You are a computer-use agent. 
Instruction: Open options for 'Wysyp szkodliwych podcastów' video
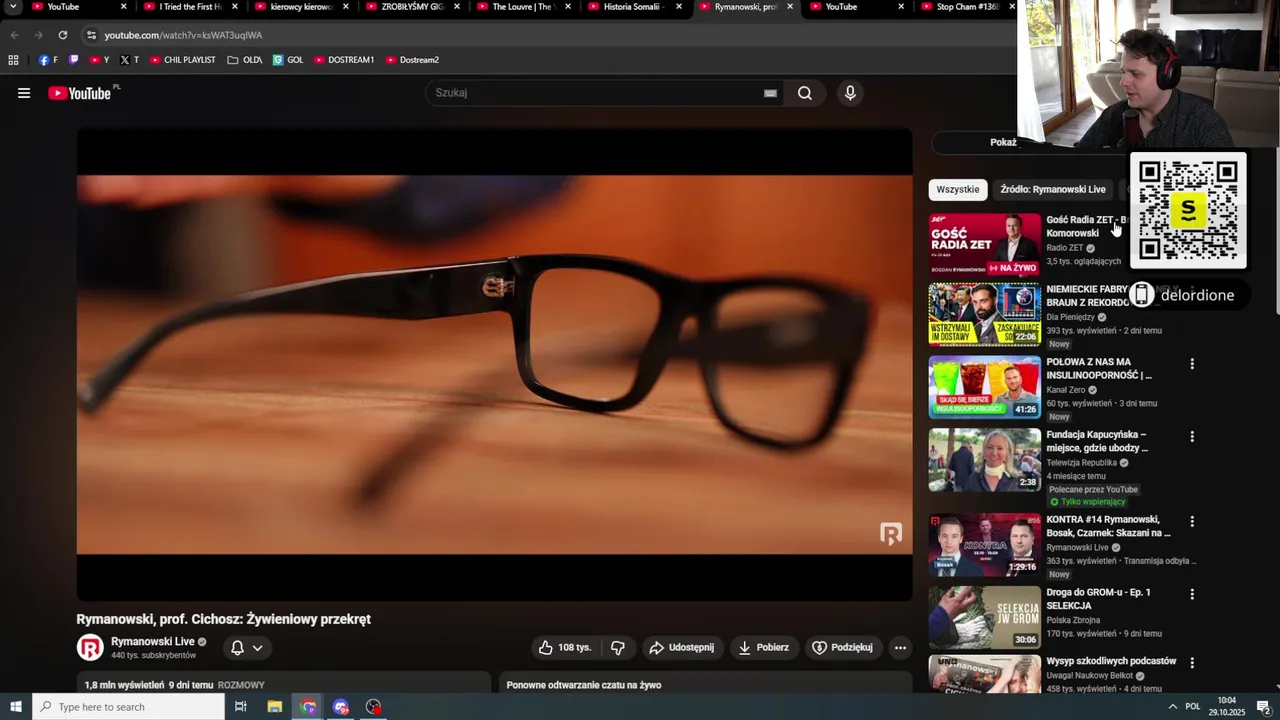point(1191,663)
